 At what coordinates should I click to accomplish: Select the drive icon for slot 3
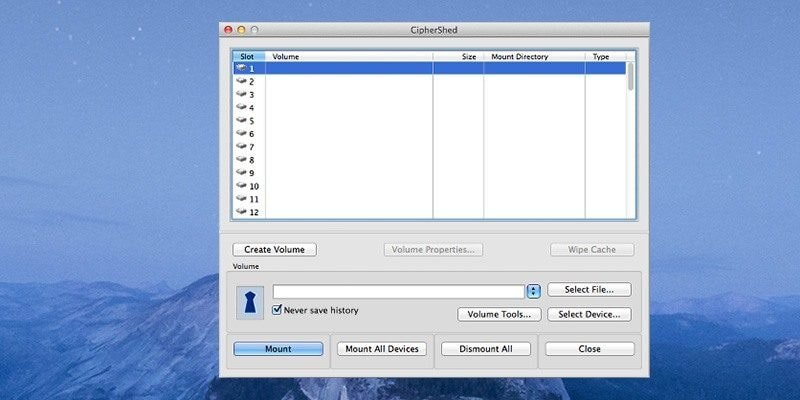242,94
